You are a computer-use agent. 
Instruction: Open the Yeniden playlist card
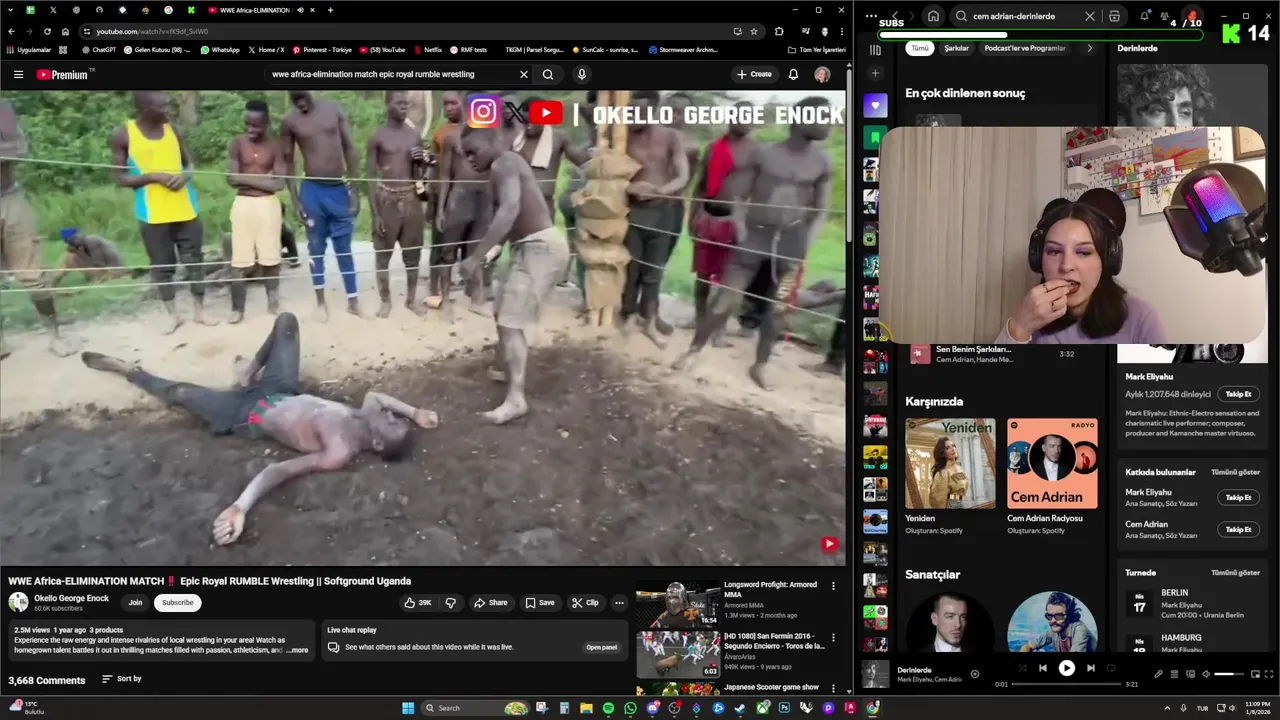950,477
